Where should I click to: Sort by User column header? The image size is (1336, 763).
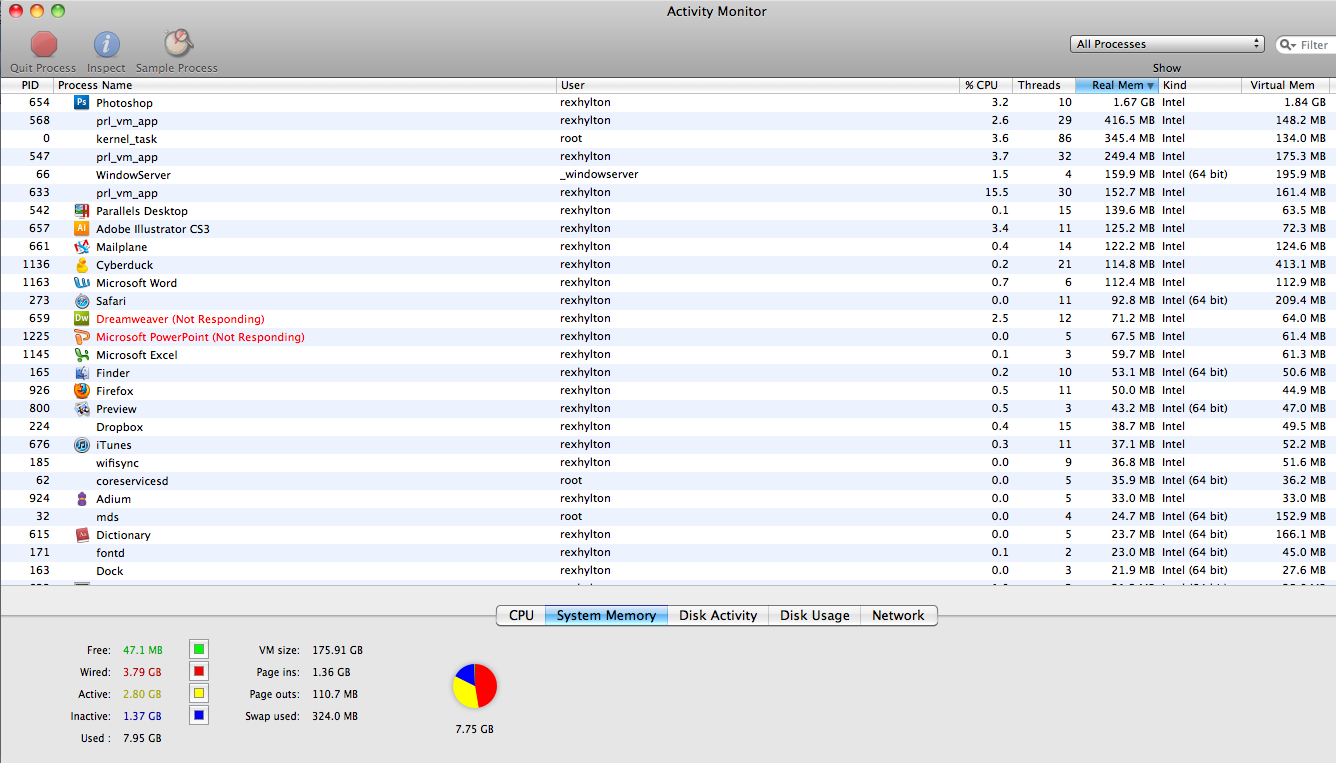758,85
